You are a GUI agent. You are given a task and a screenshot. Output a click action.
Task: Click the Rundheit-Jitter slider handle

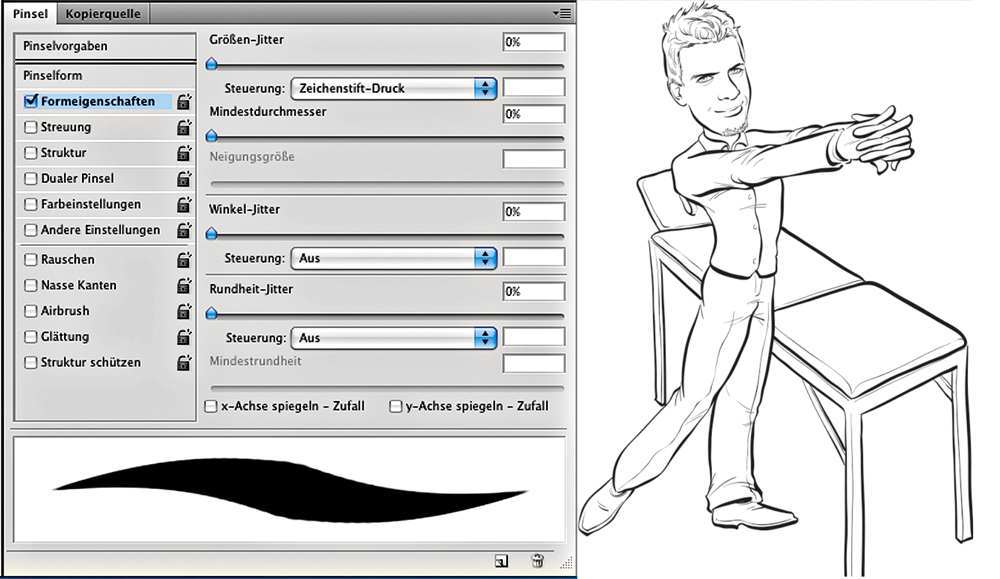212,313
